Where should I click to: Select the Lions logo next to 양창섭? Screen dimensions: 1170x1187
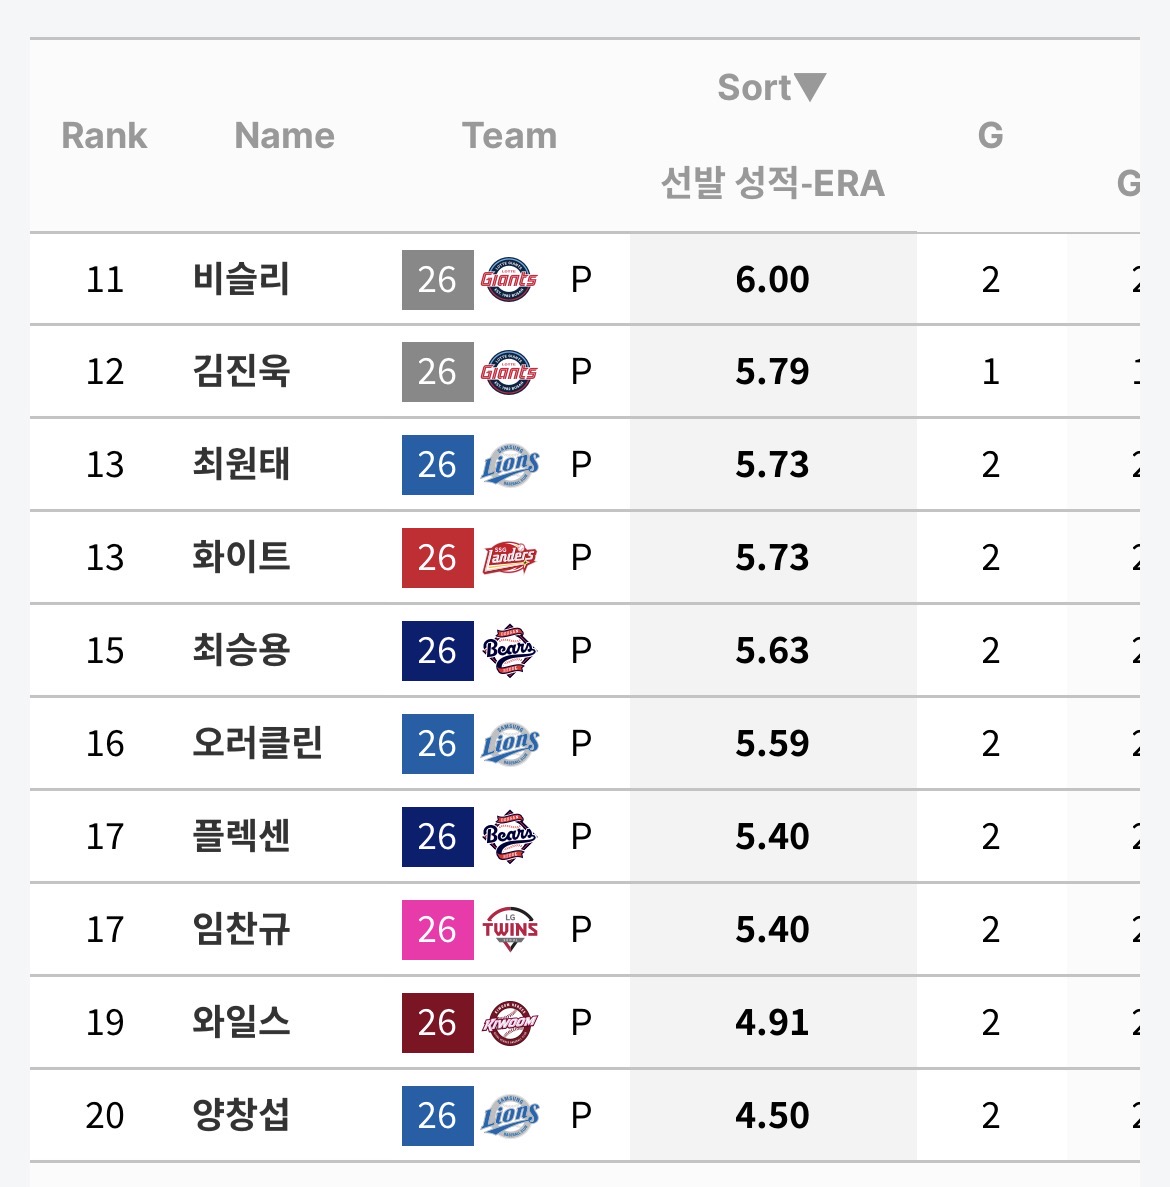click(509, 1116)
